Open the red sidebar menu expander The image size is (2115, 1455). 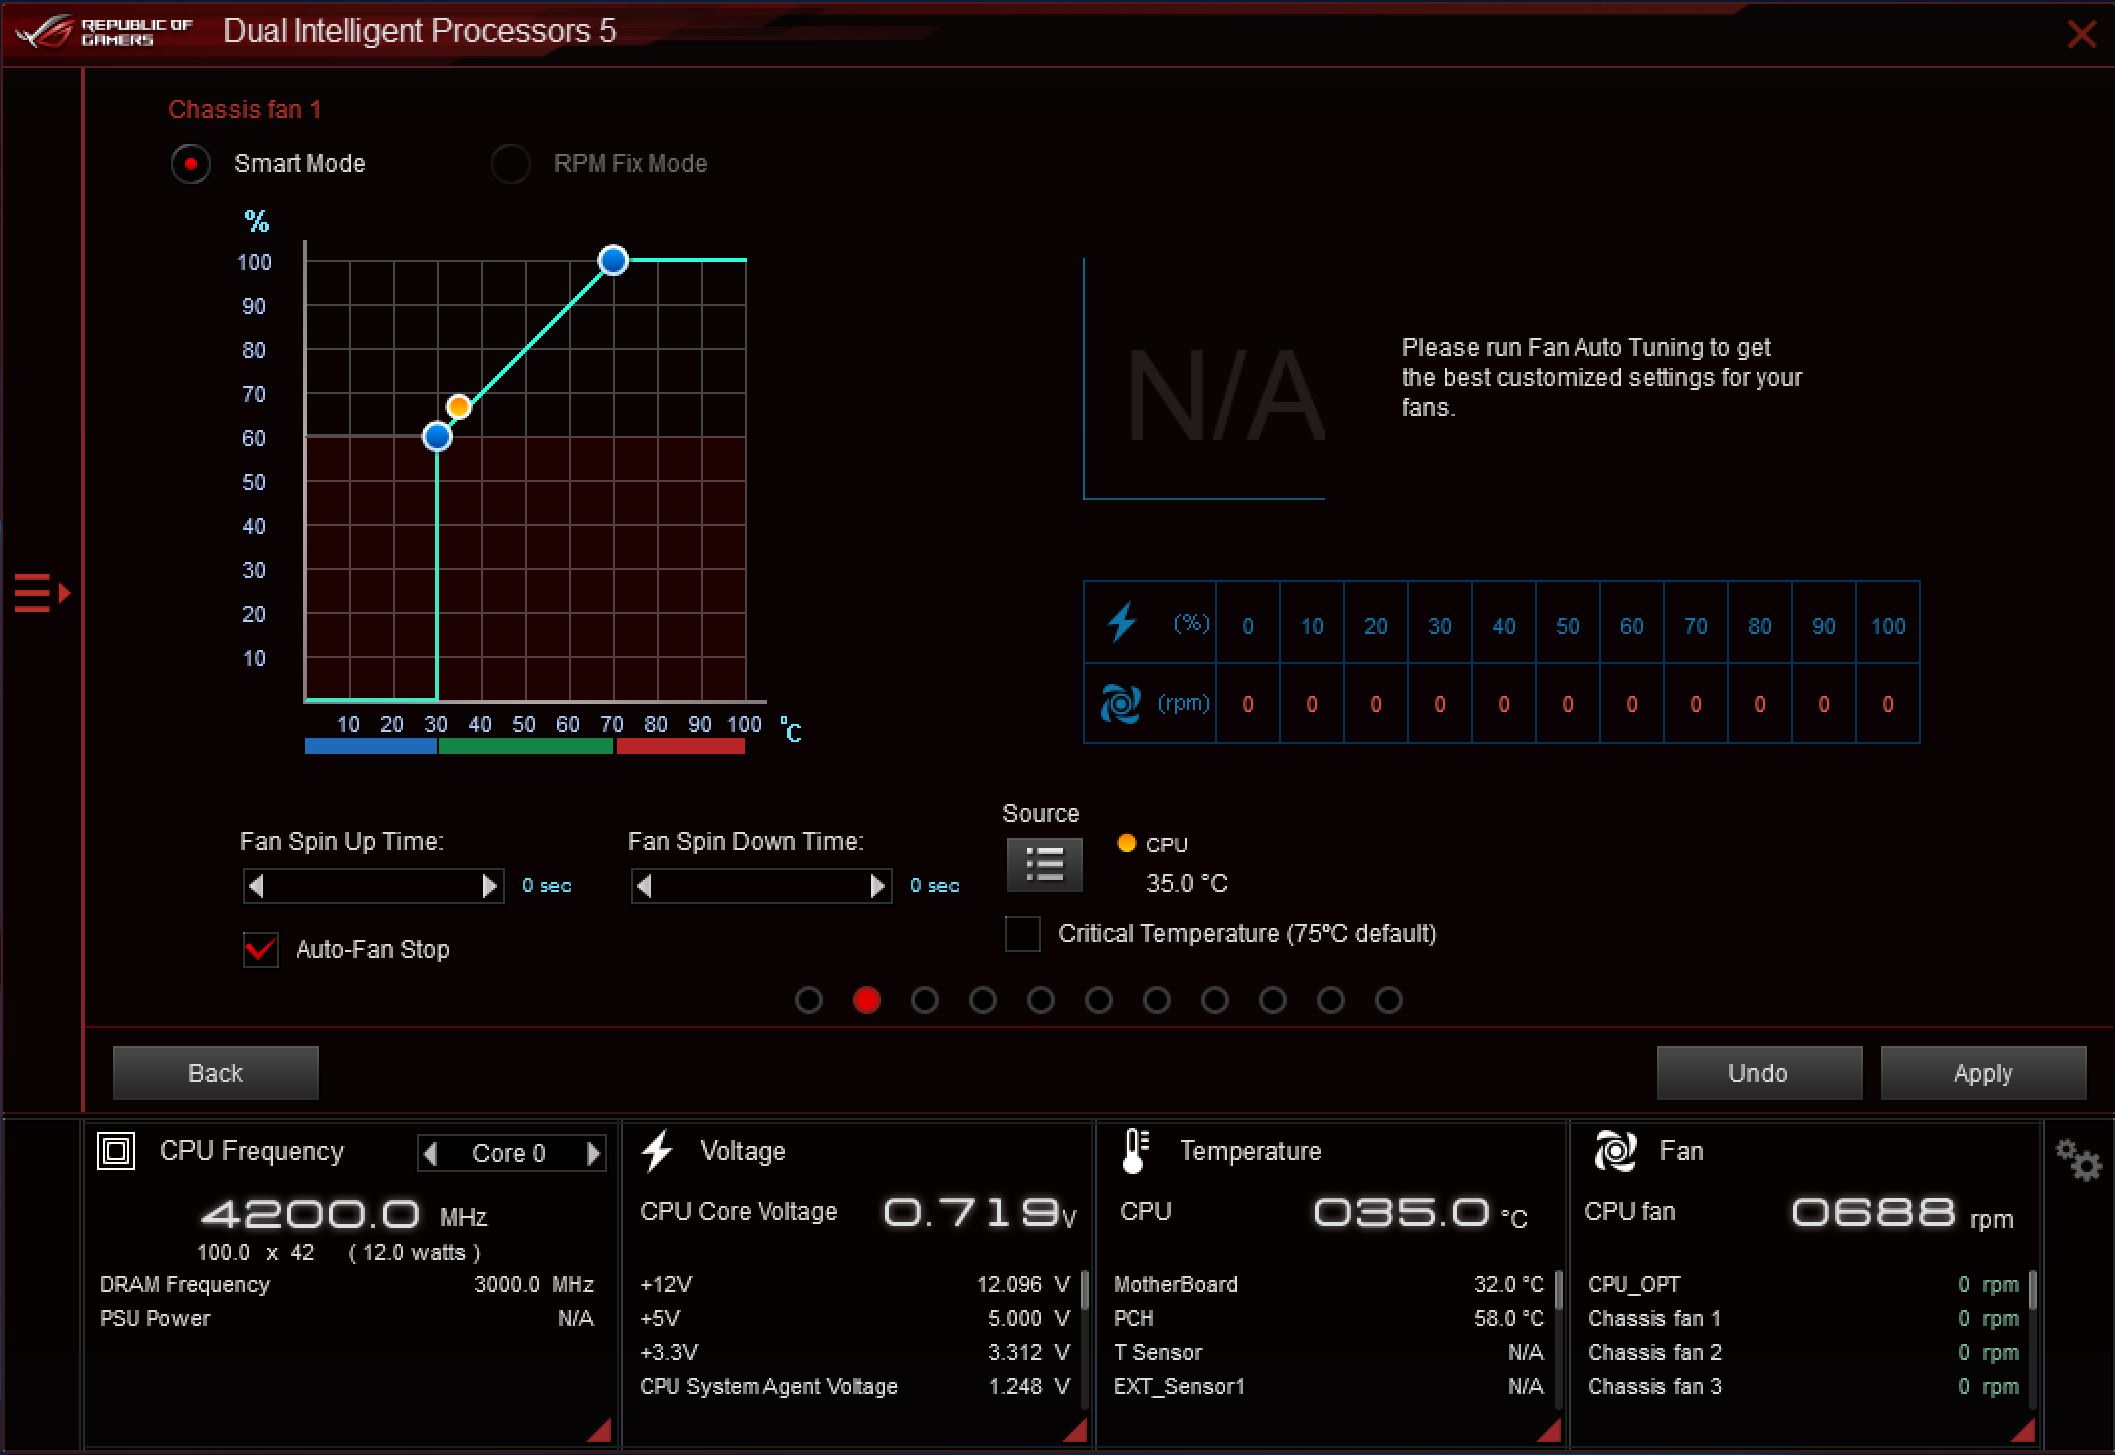(x=42, y=593)
